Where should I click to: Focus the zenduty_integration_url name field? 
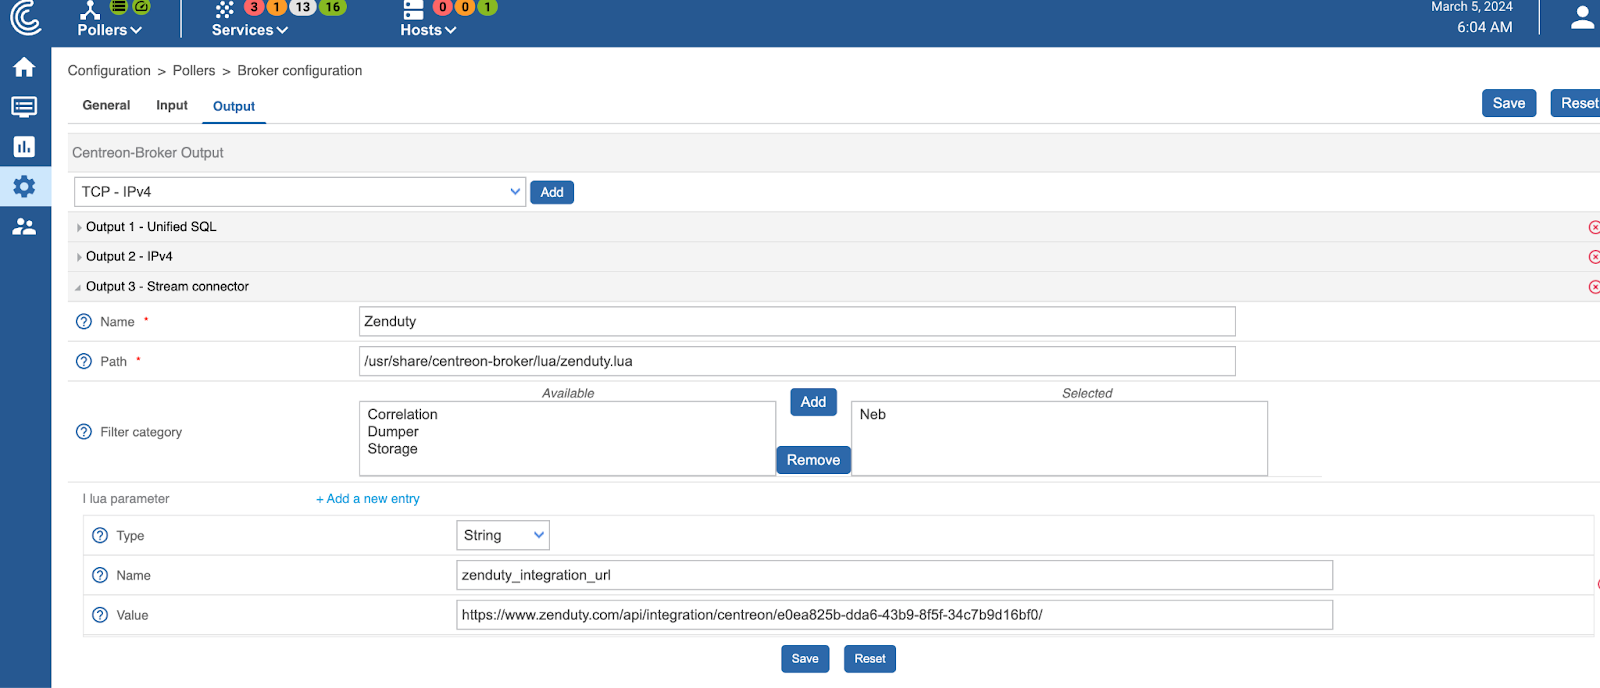895,575
